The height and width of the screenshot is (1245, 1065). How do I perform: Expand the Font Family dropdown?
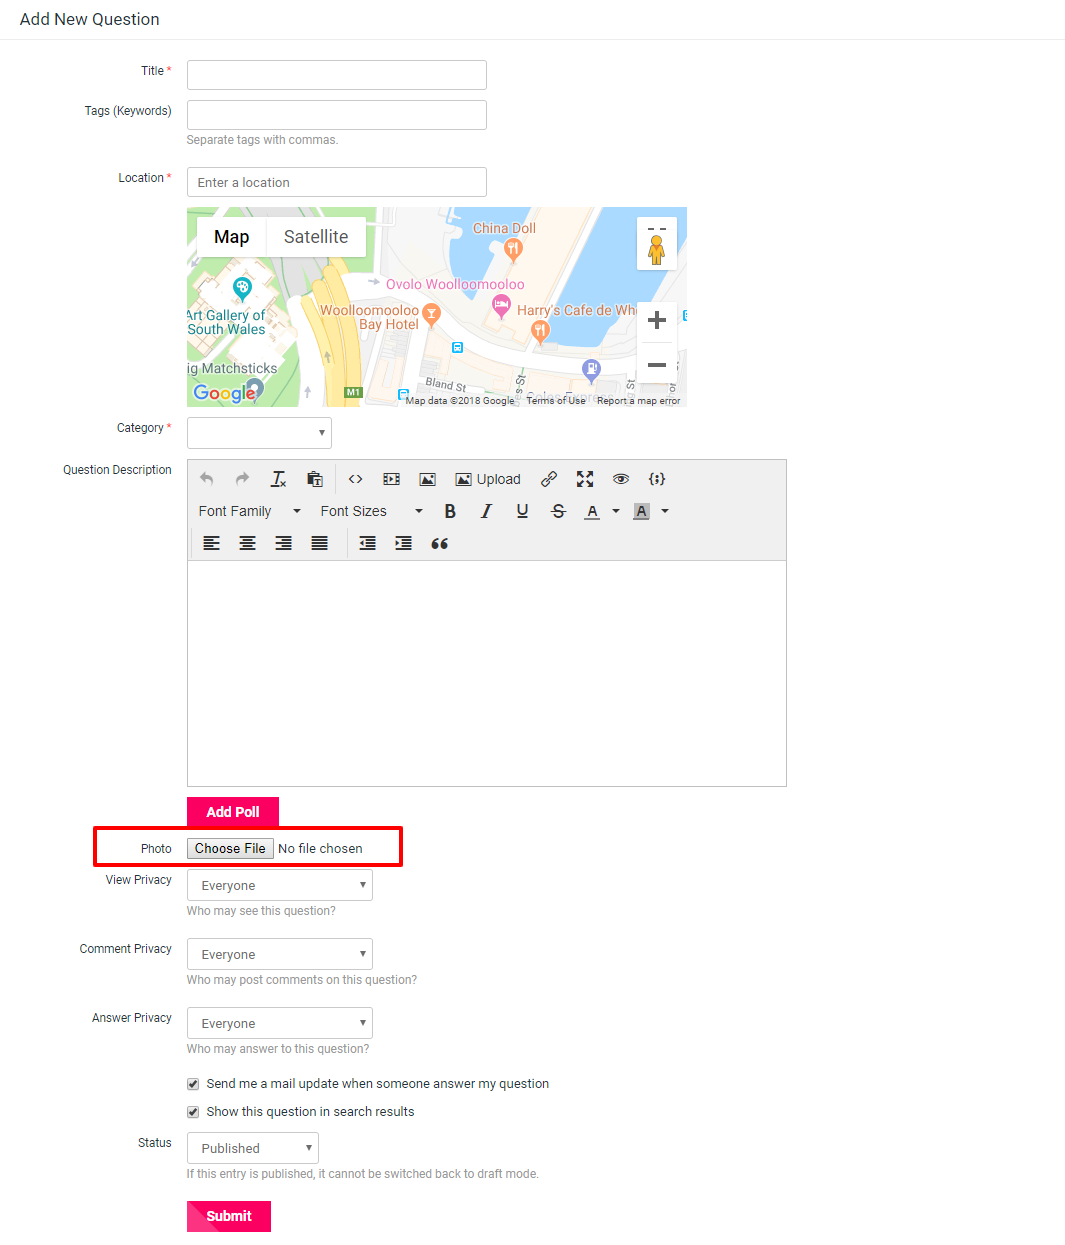[x=249, y=511]
